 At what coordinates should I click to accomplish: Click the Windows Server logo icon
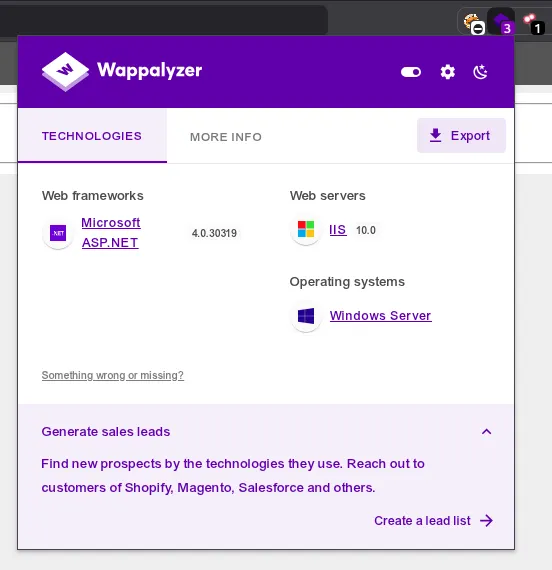pos(306,316)
